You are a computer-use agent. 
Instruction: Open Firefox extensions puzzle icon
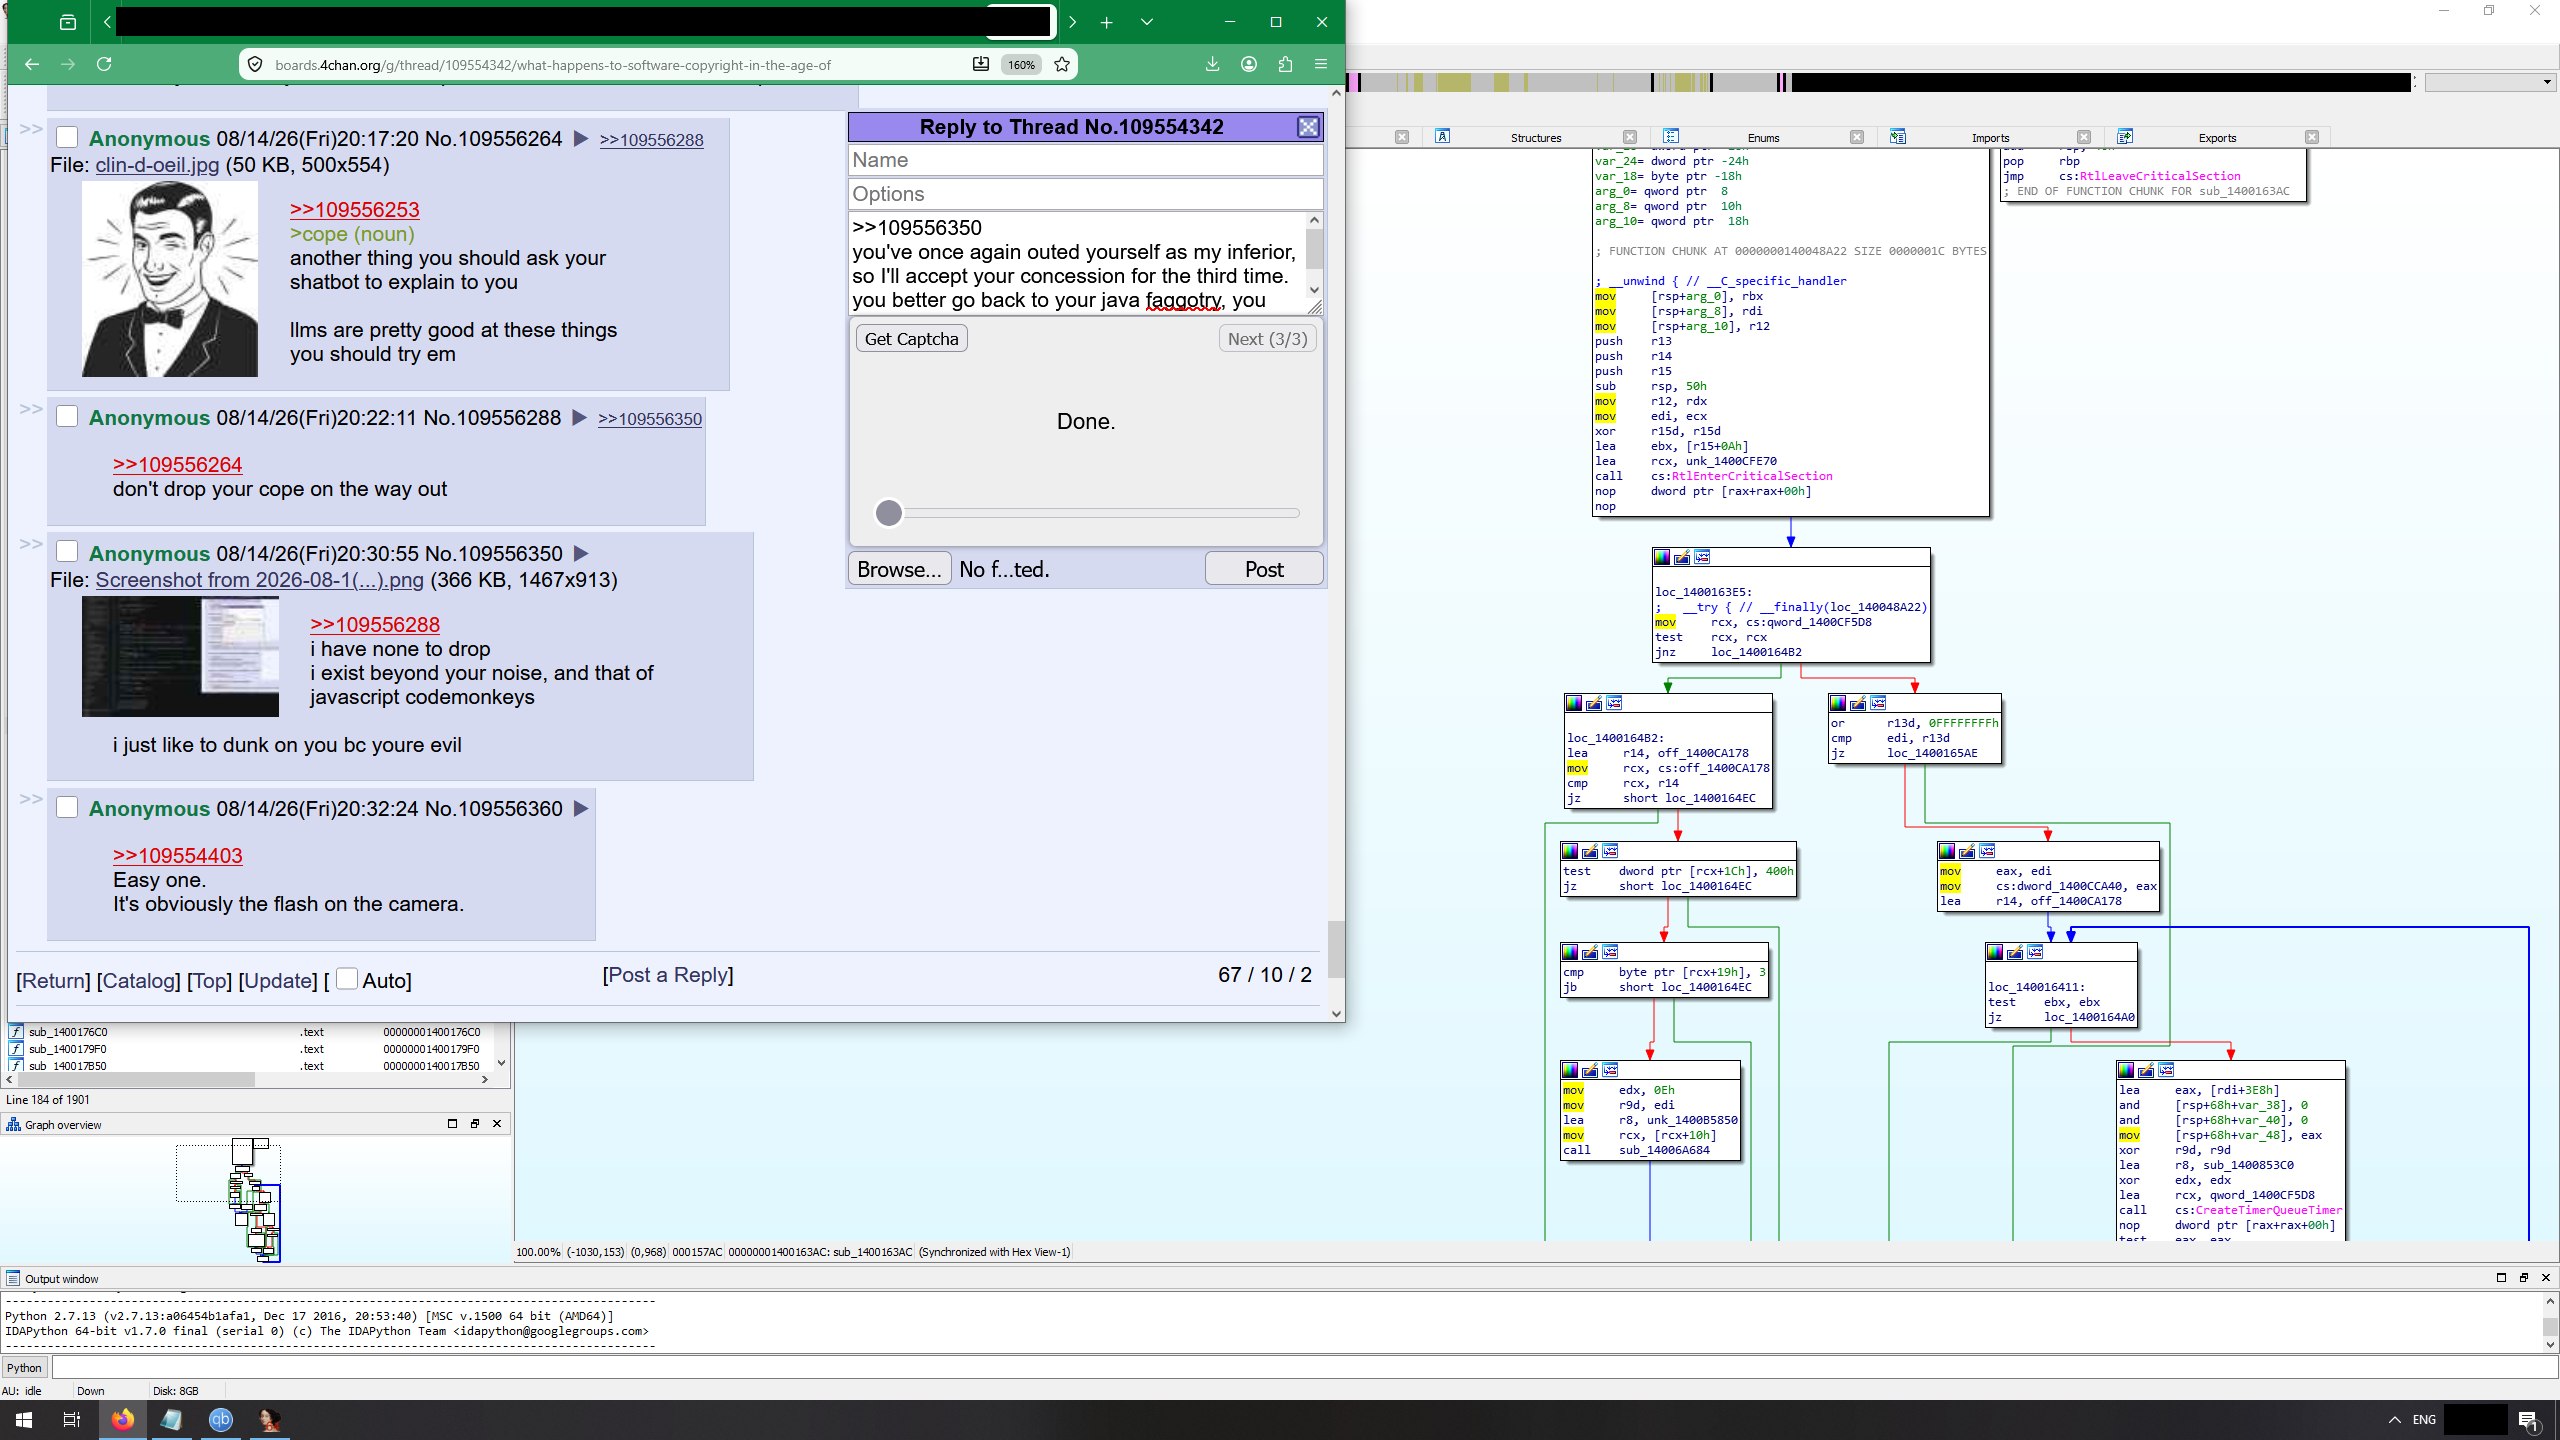pos(1285,64)
